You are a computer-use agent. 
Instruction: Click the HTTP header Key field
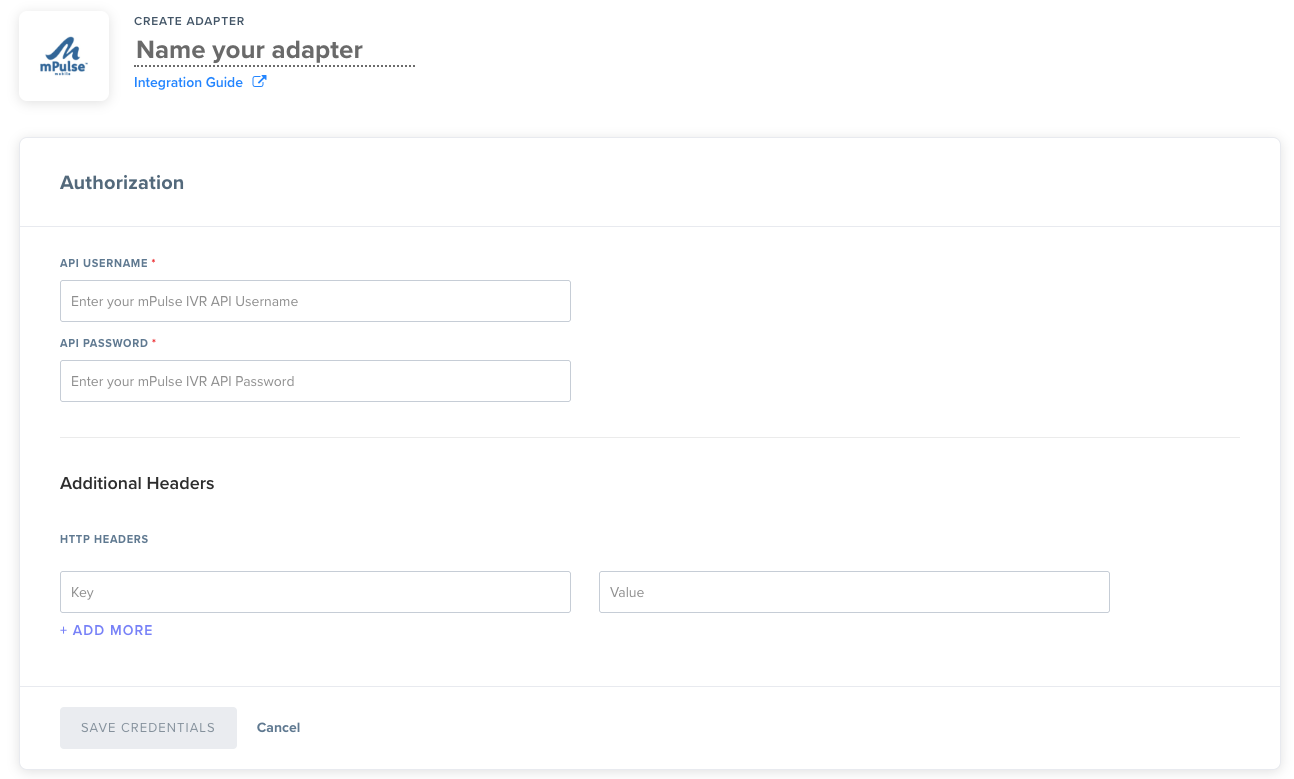[x=315, y=592]
